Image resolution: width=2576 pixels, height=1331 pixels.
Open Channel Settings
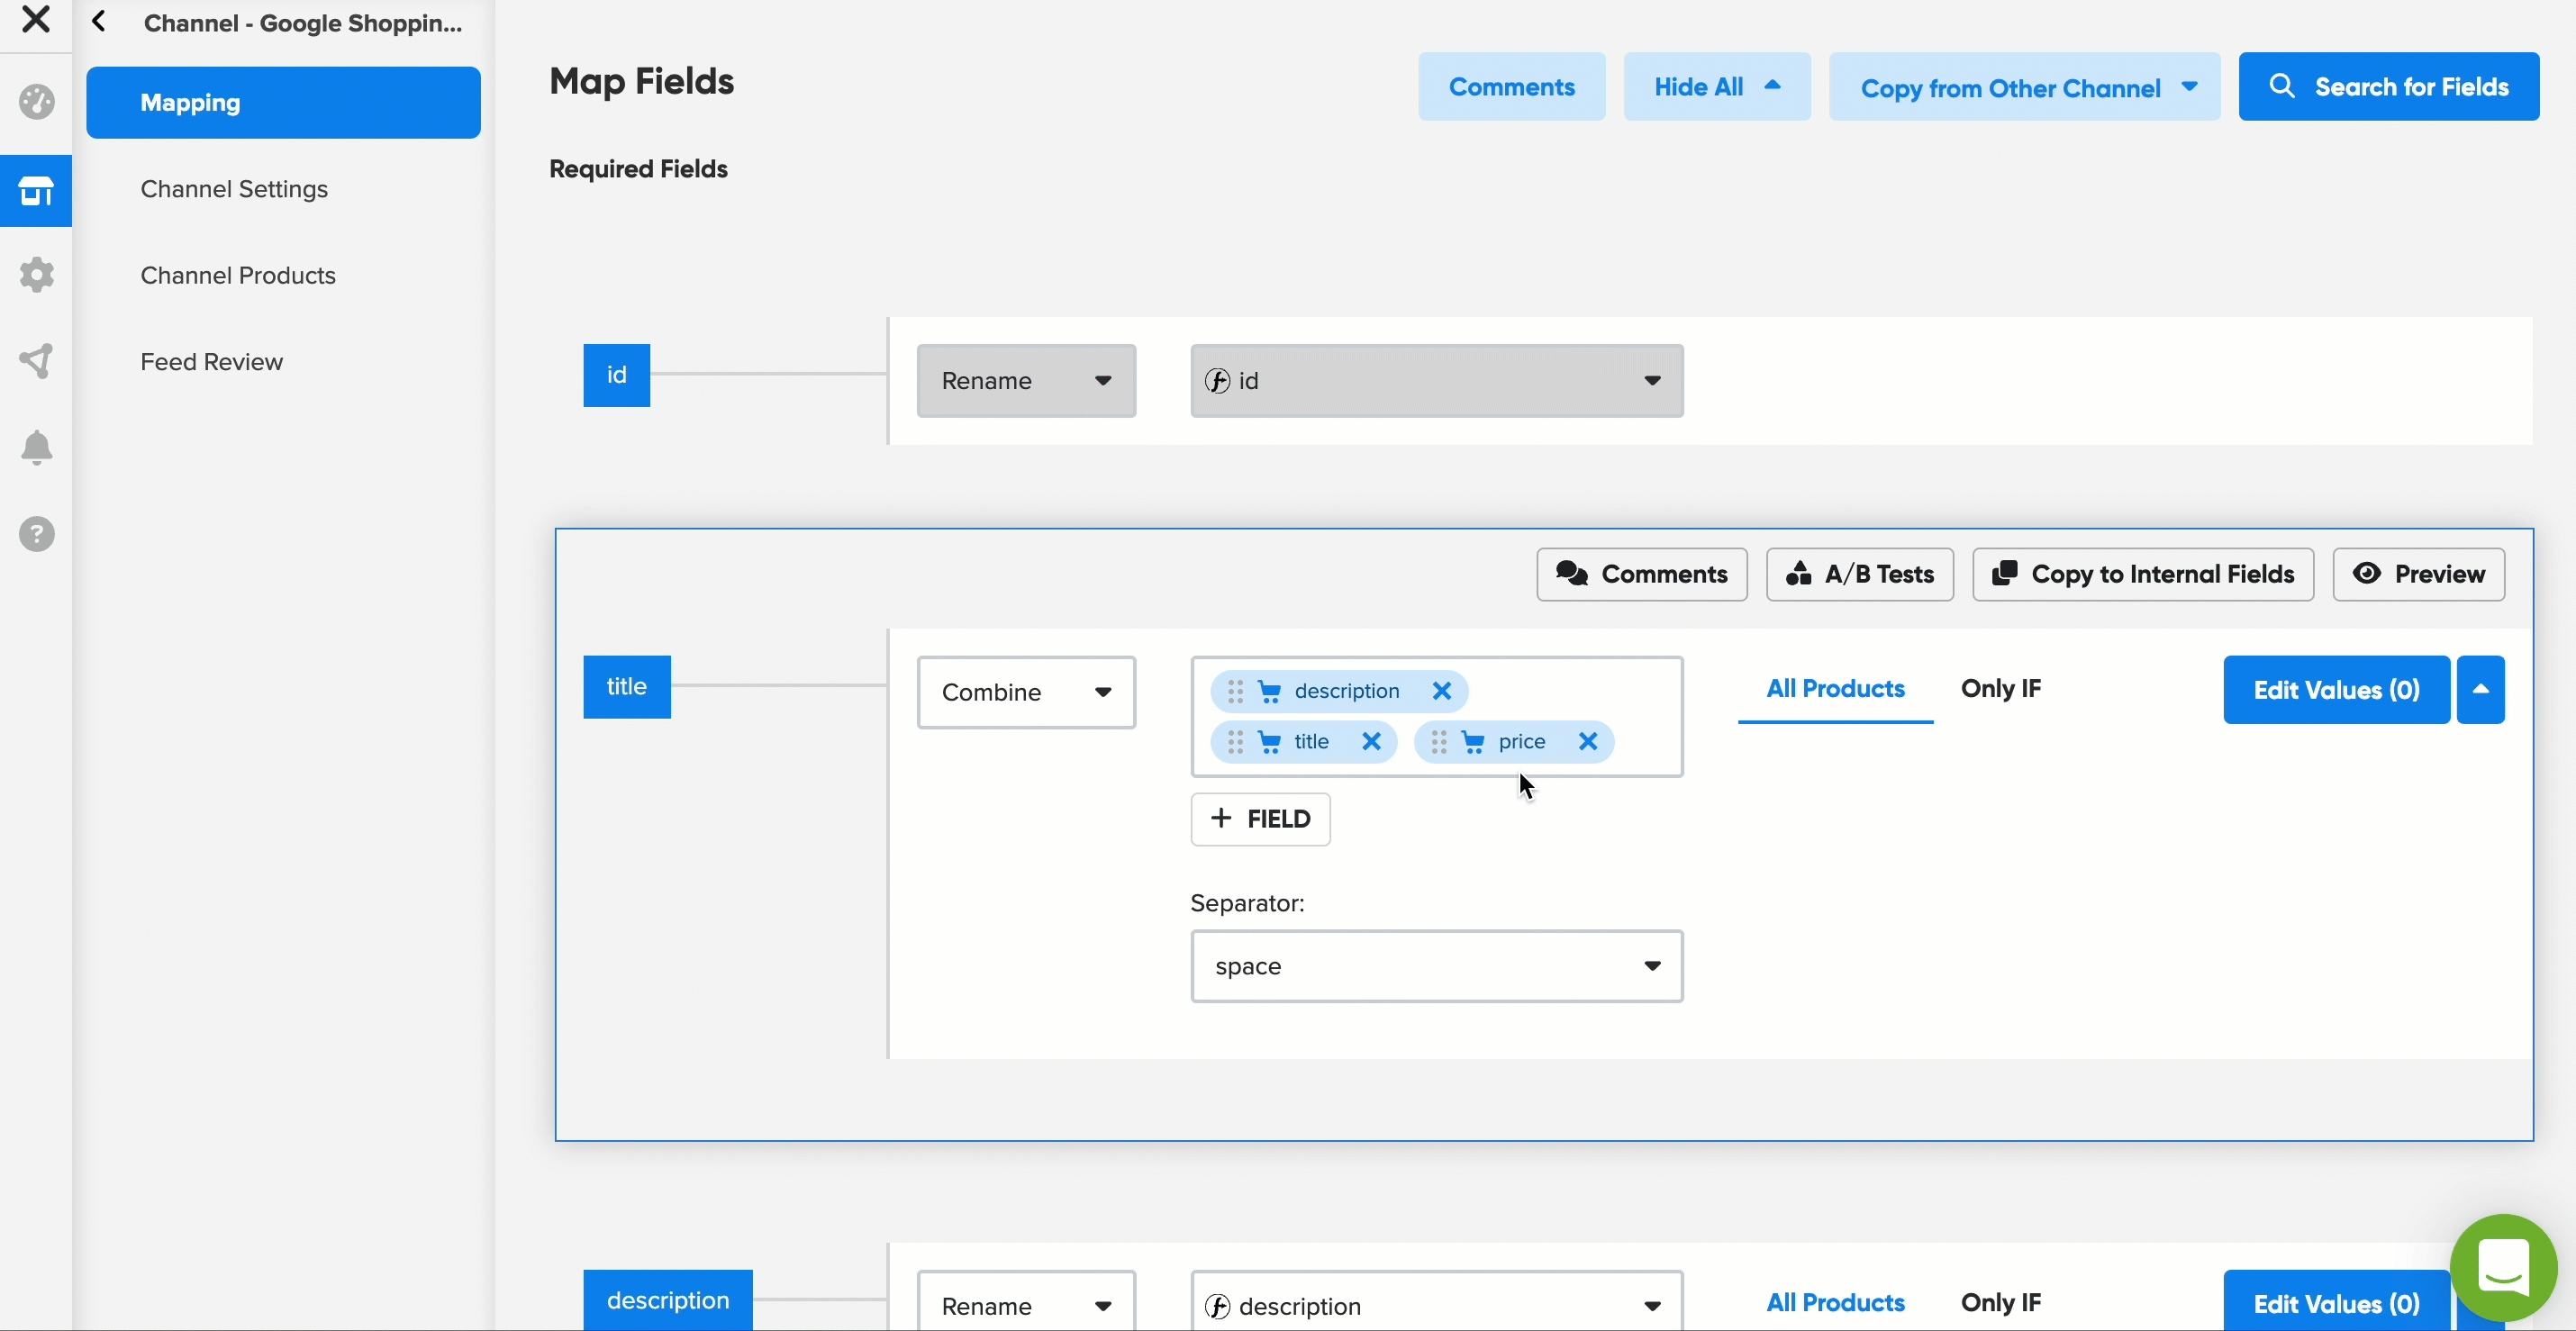(x=234, y=189)
